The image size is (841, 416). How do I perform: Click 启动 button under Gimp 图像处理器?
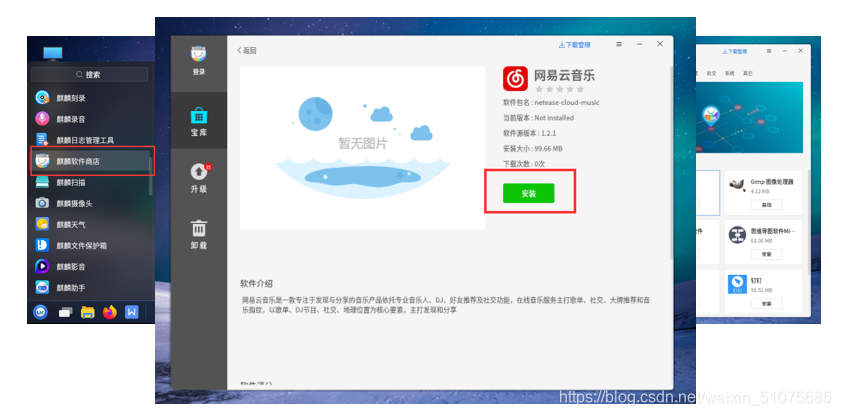click(x=766, y=205)
